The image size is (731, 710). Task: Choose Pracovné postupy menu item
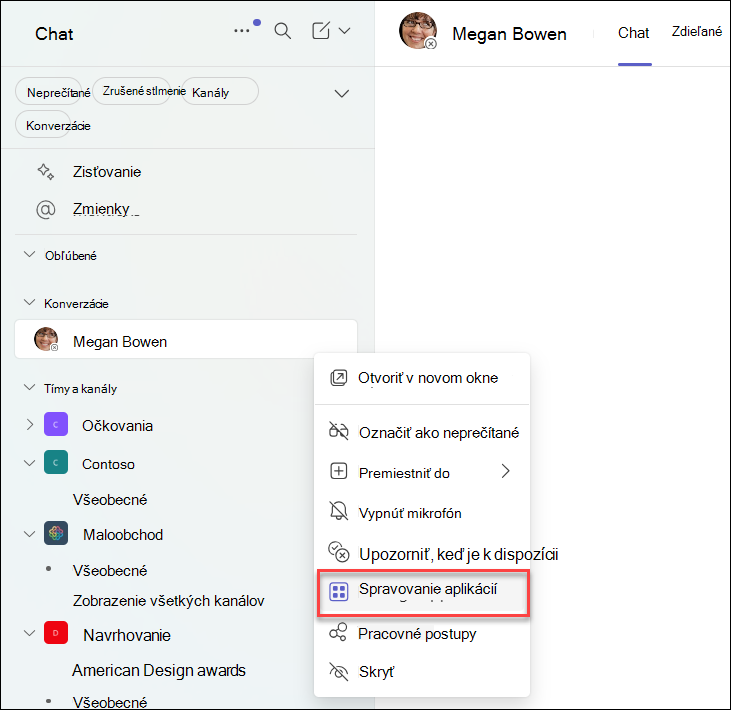pos(422,634)
